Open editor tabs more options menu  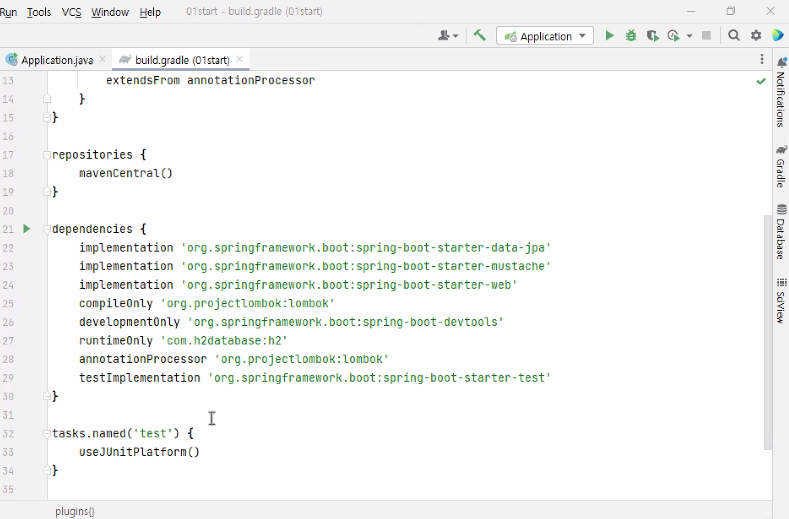762,59
